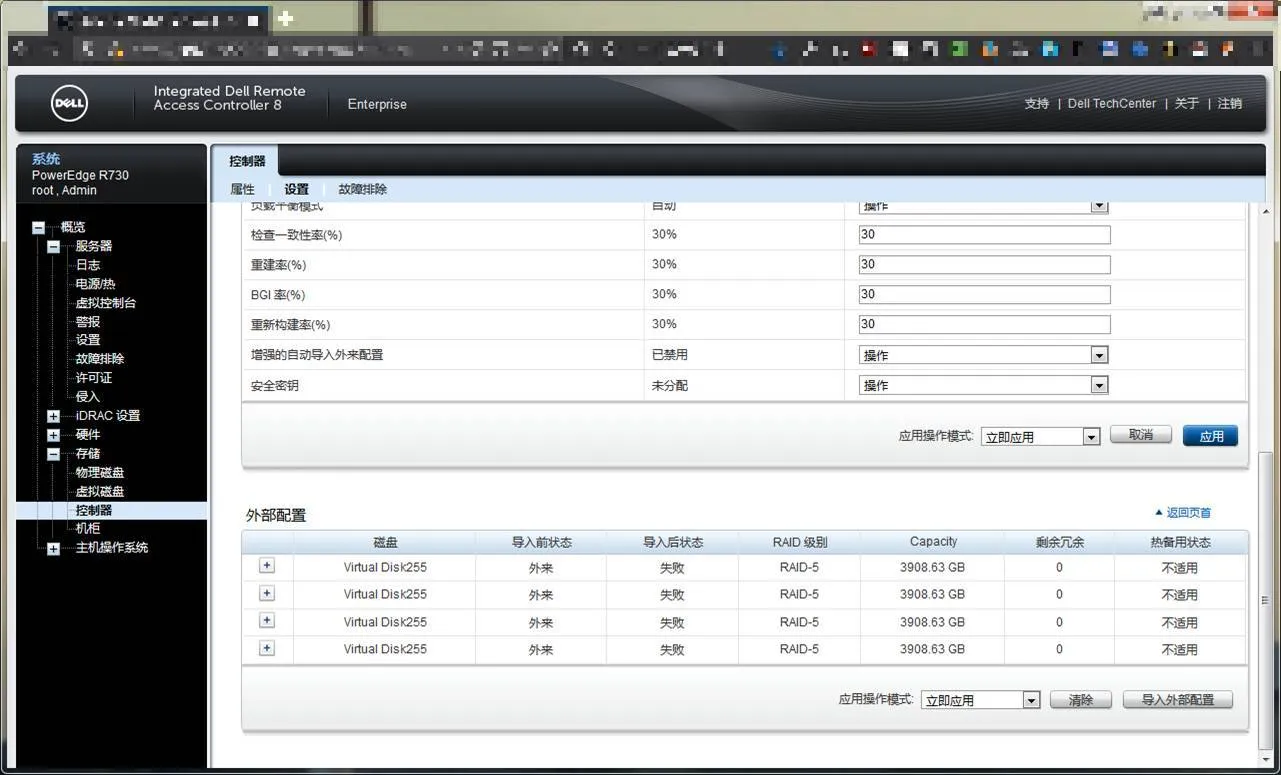
Task: Click the 取消 button
Action: coord(1141,435)
